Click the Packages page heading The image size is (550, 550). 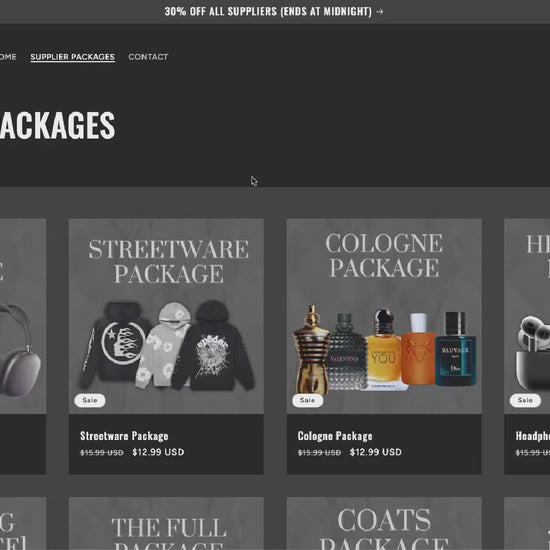pos(58,126)
